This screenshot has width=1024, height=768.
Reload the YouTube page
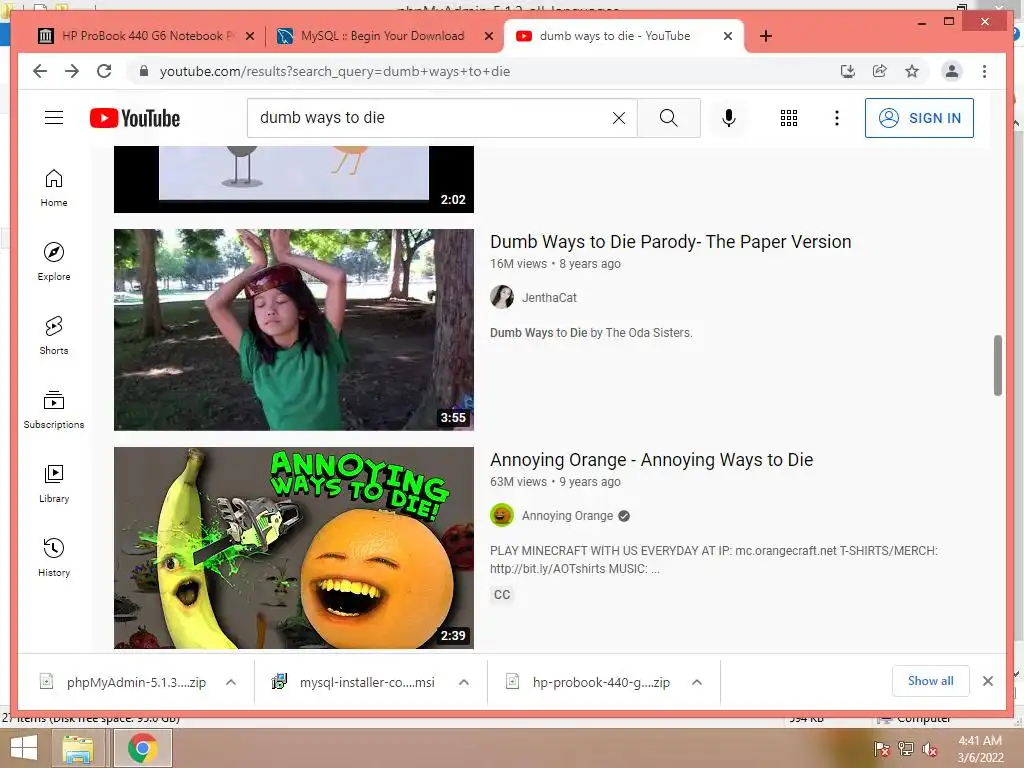(x=104, y=71)
